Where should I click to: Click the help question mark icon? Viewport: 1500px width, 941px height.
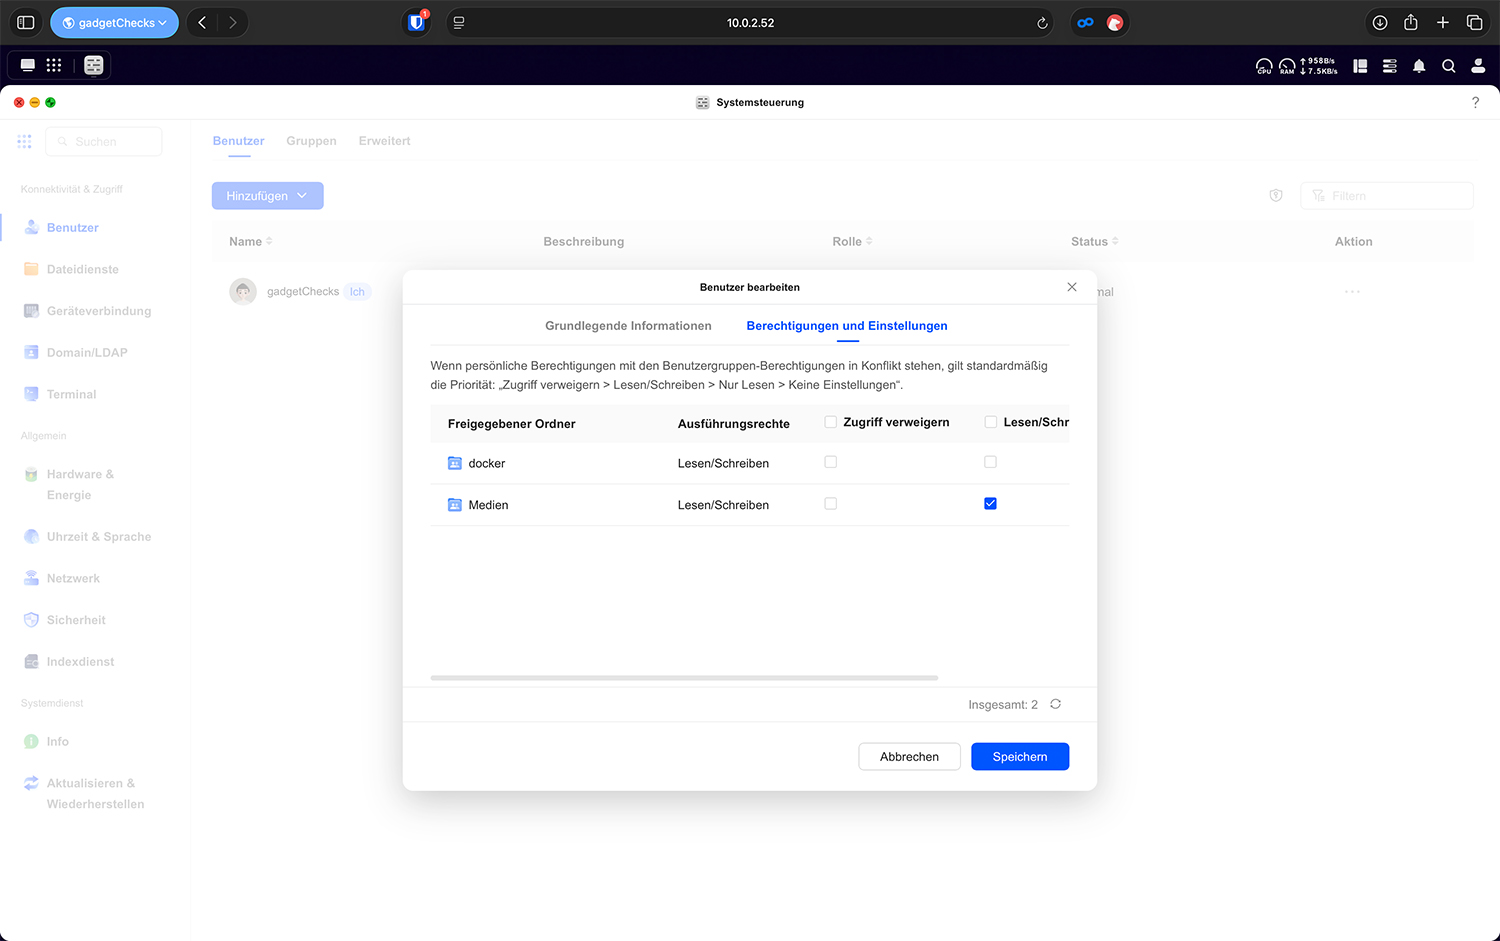[1474, 102]
